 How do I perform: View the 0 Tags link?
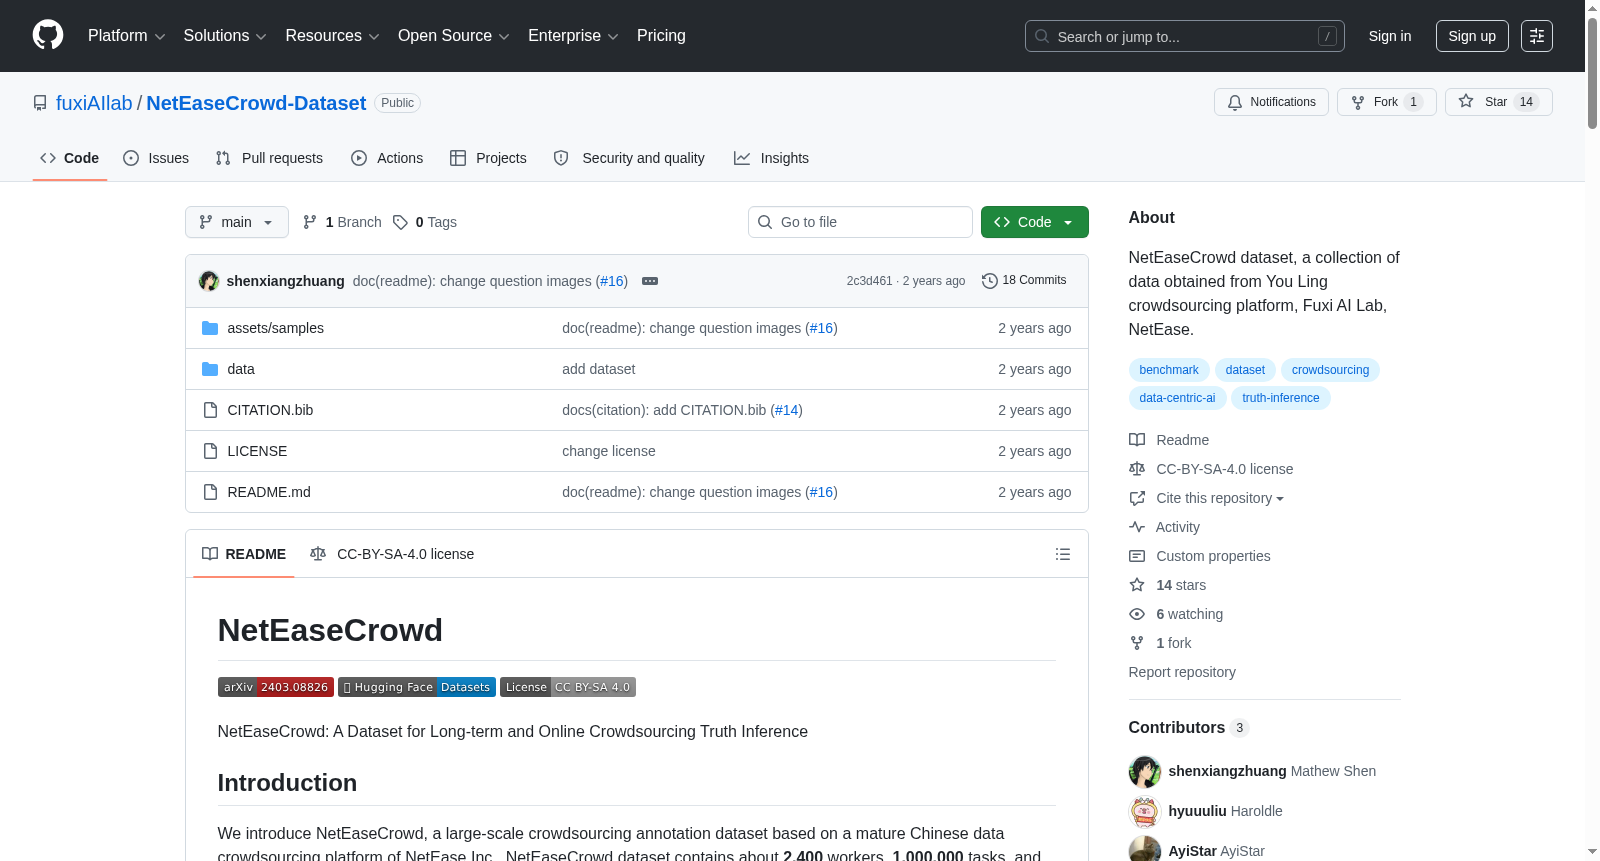(x=425, y=222)
